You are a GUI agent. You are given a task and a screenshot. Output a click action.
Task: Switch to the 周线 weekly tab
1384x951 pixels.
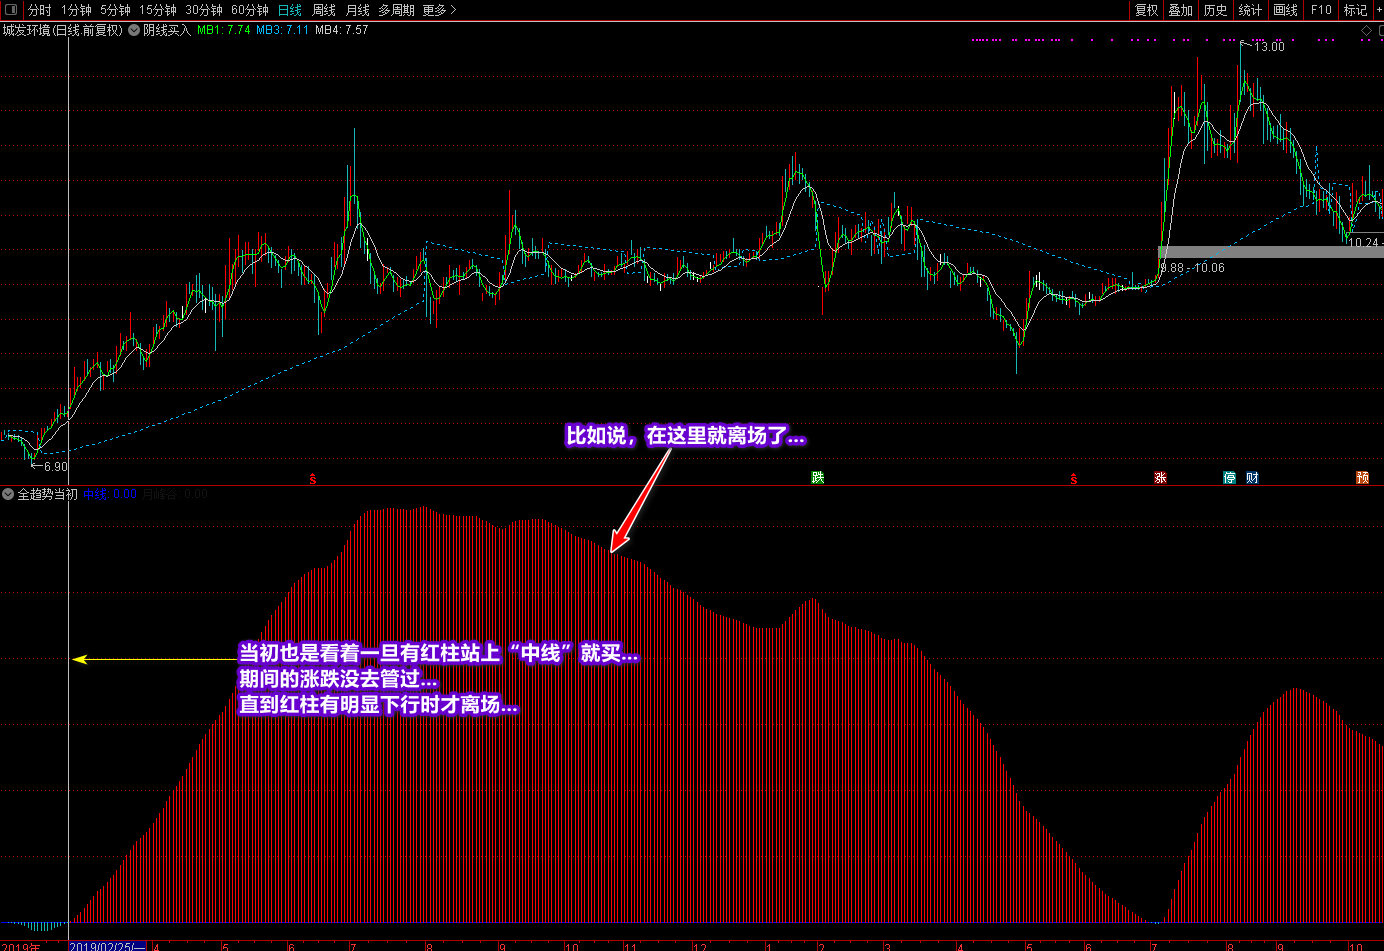click(324, 10)
